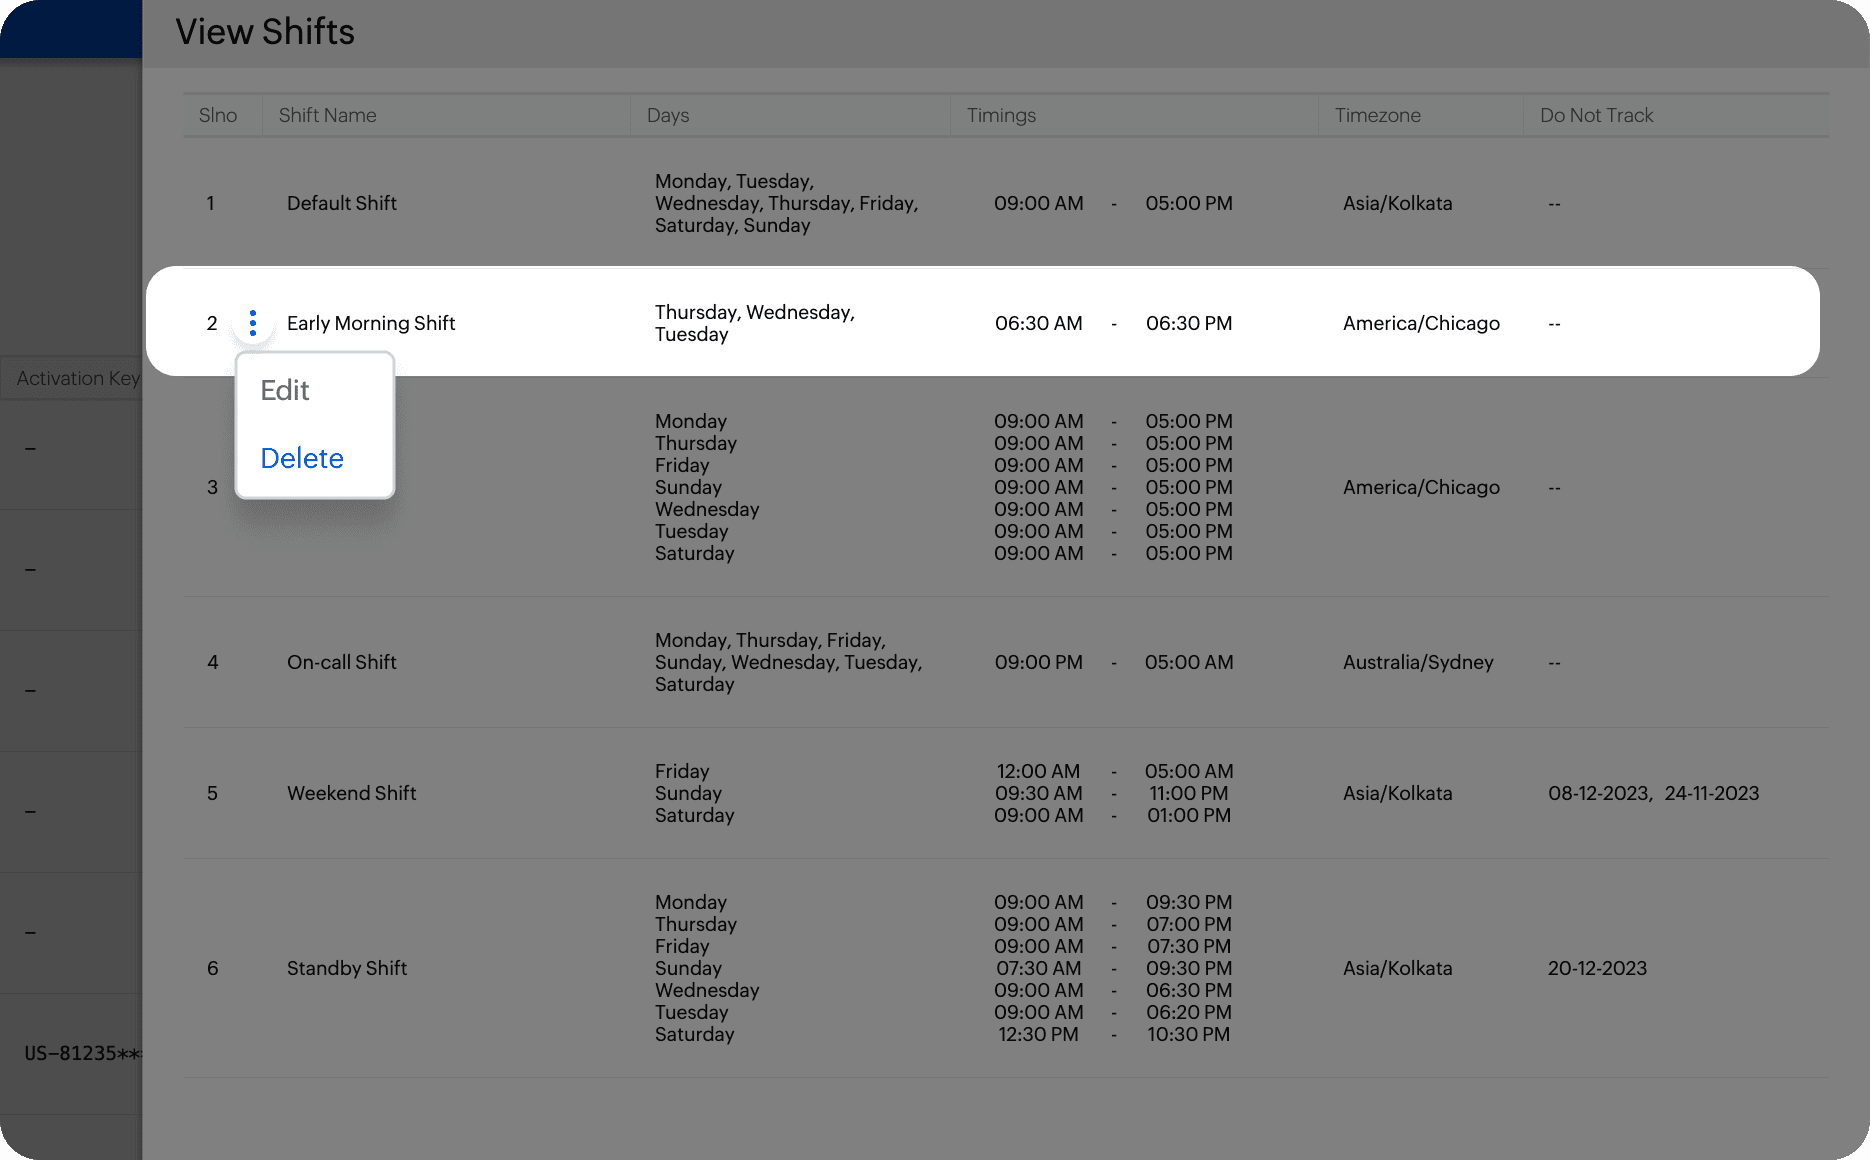Click the 08-12-2023 do-not-track date
1870x1160 pixels.
1599,793
